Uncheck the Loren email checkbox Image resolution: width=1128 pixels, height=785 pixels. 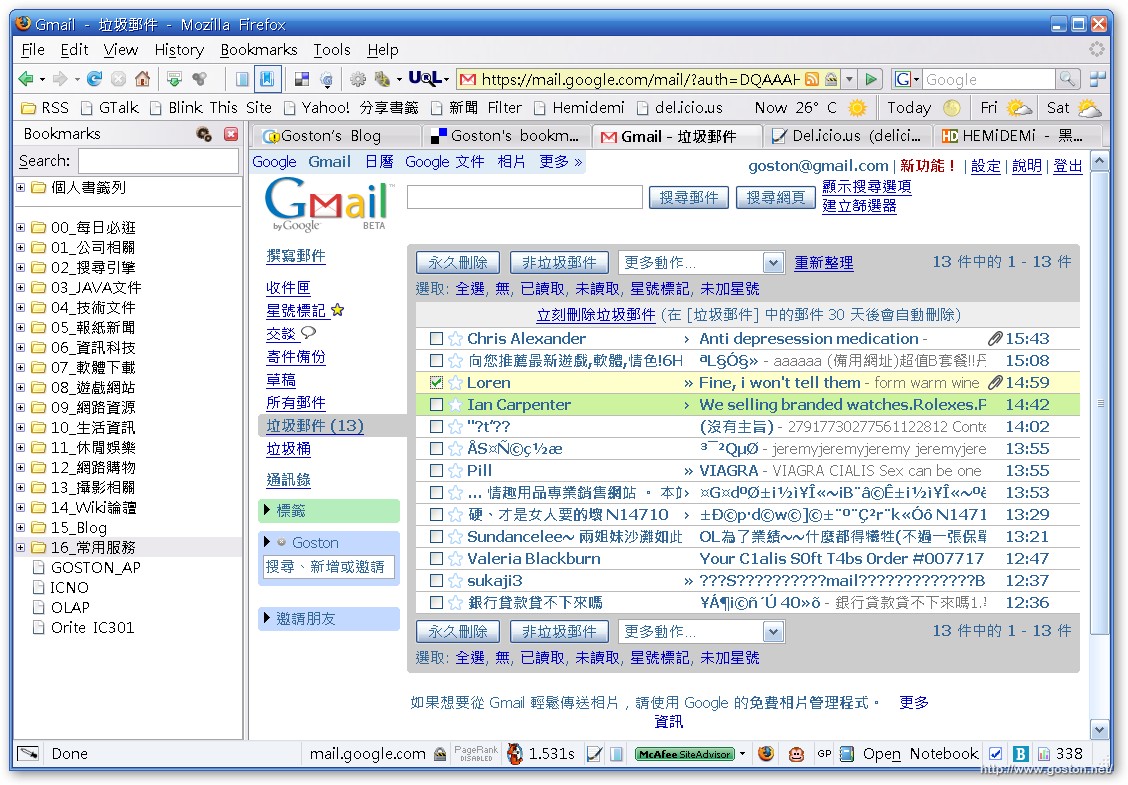(x=436, y=383)
